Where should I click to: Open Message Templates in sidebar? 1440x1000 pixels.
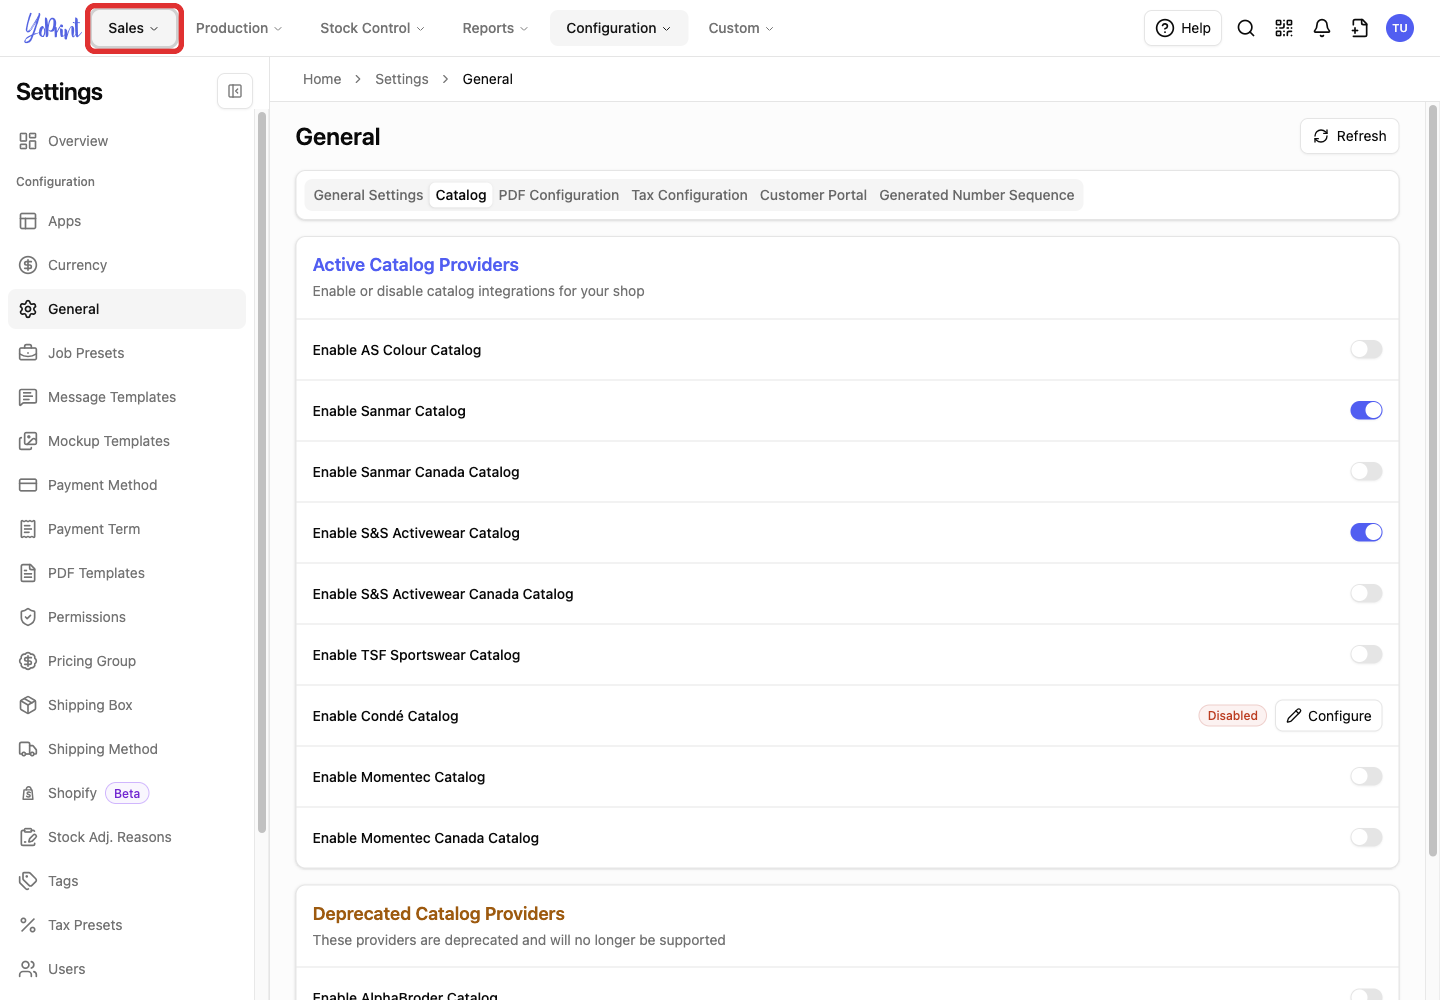click(x=127, y=397)
